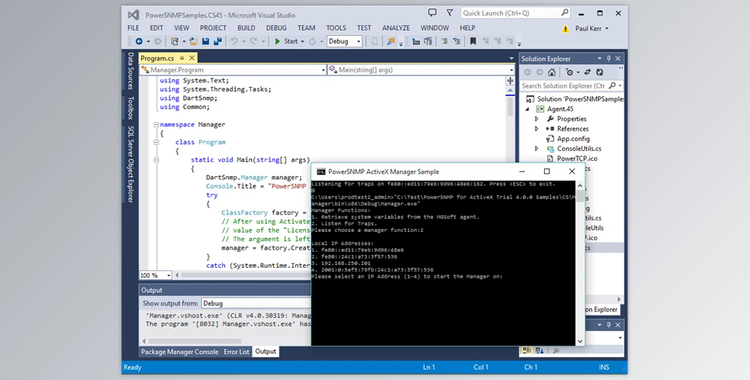
Task: Click the Find in Files toolbar icon
Action: click(x=391, y=42)
